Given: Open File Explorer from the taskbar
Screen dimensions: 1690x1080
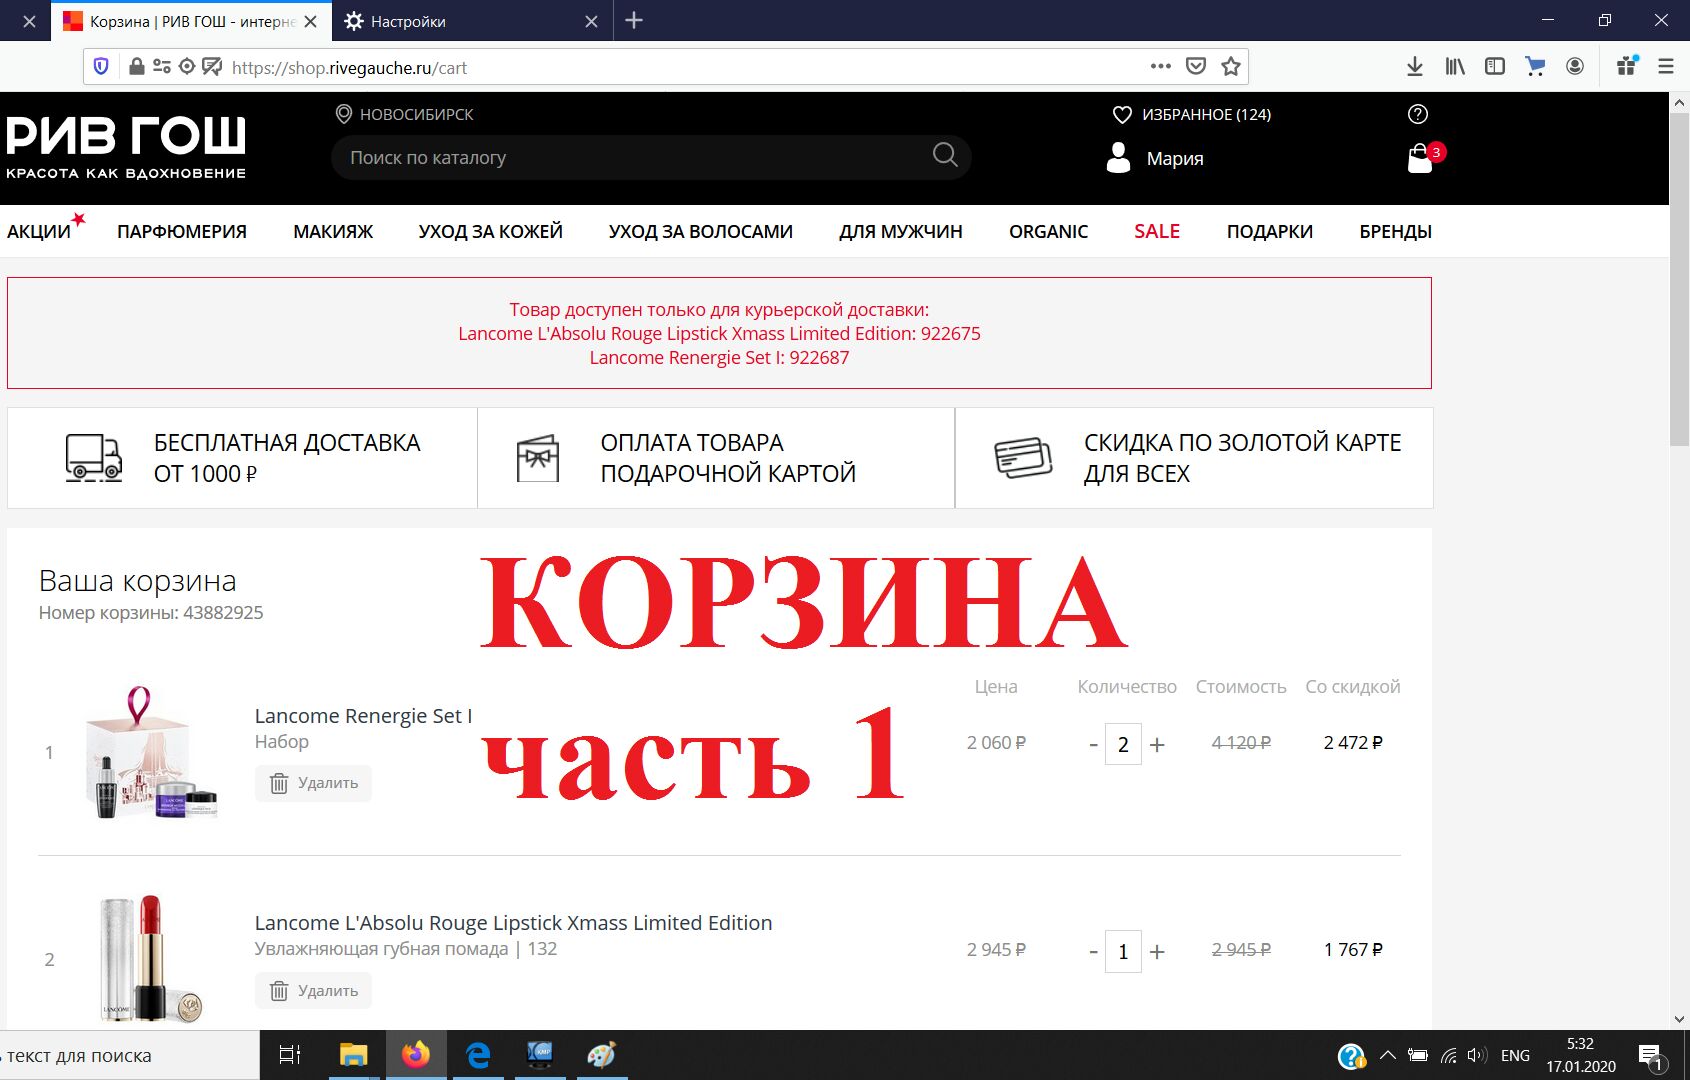Looking at the screenshot, I should coord(353,1055).
